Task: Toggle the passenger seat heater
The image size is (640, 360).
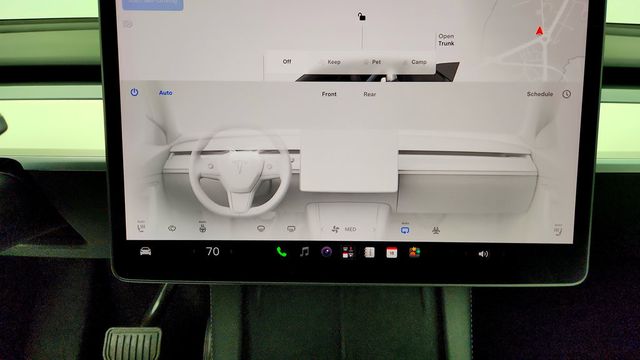Action: (x=558, y=230)
